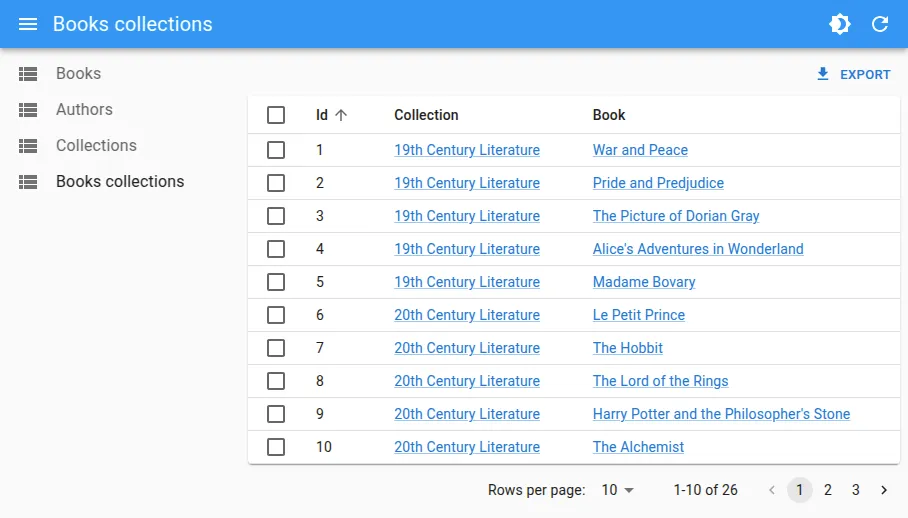Open Books in the sidebar menu
Screen dimensions: 908x518
[78, 74]
